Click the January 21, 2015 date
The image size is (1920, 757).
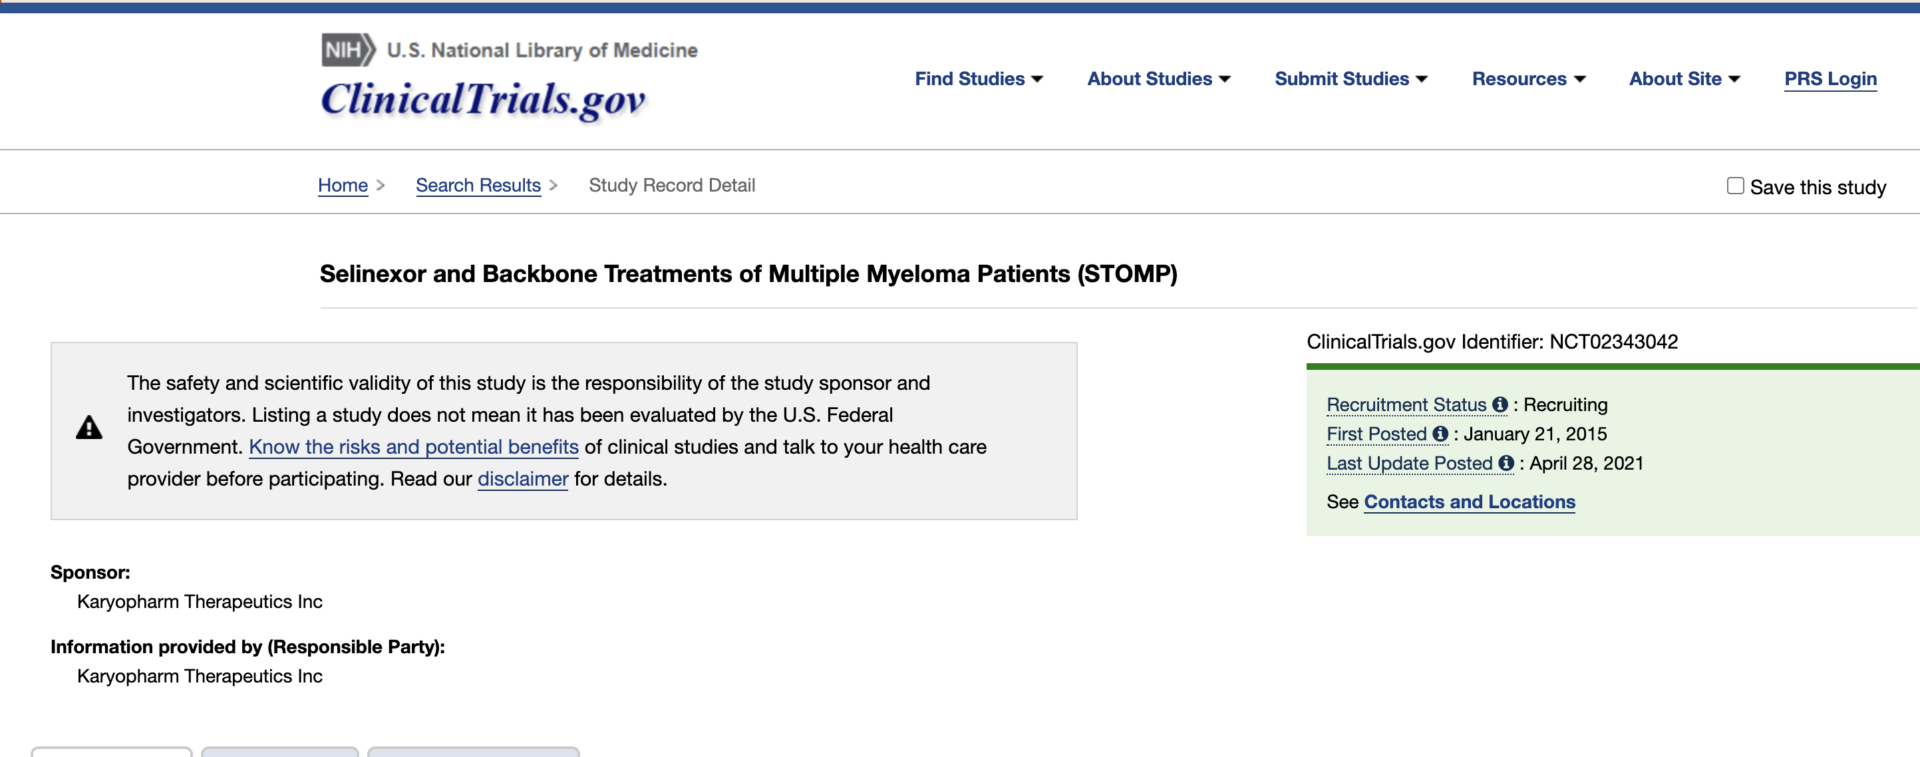(1536, 434)
